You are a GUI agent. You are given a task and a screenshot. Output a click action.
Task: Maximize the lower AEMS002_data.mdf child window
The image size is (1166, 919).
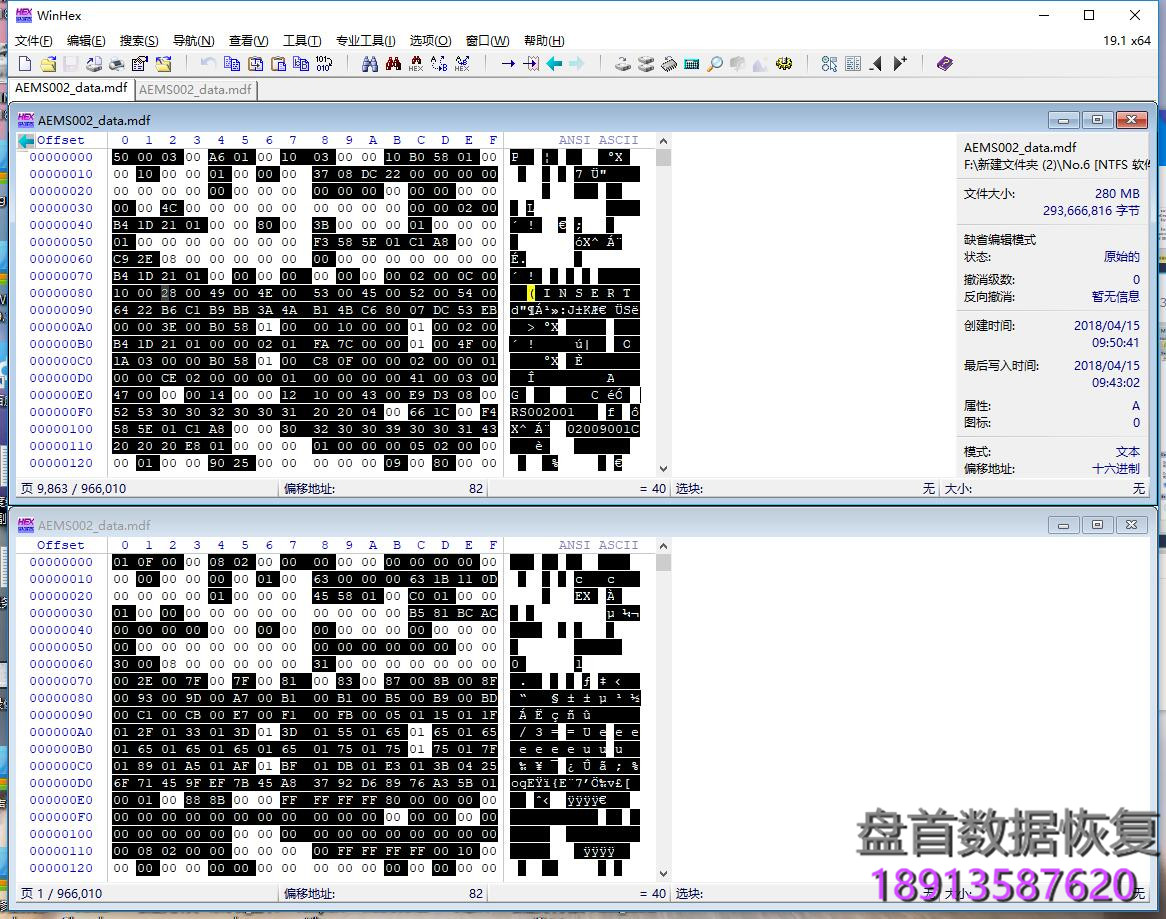coord(1097,525)
